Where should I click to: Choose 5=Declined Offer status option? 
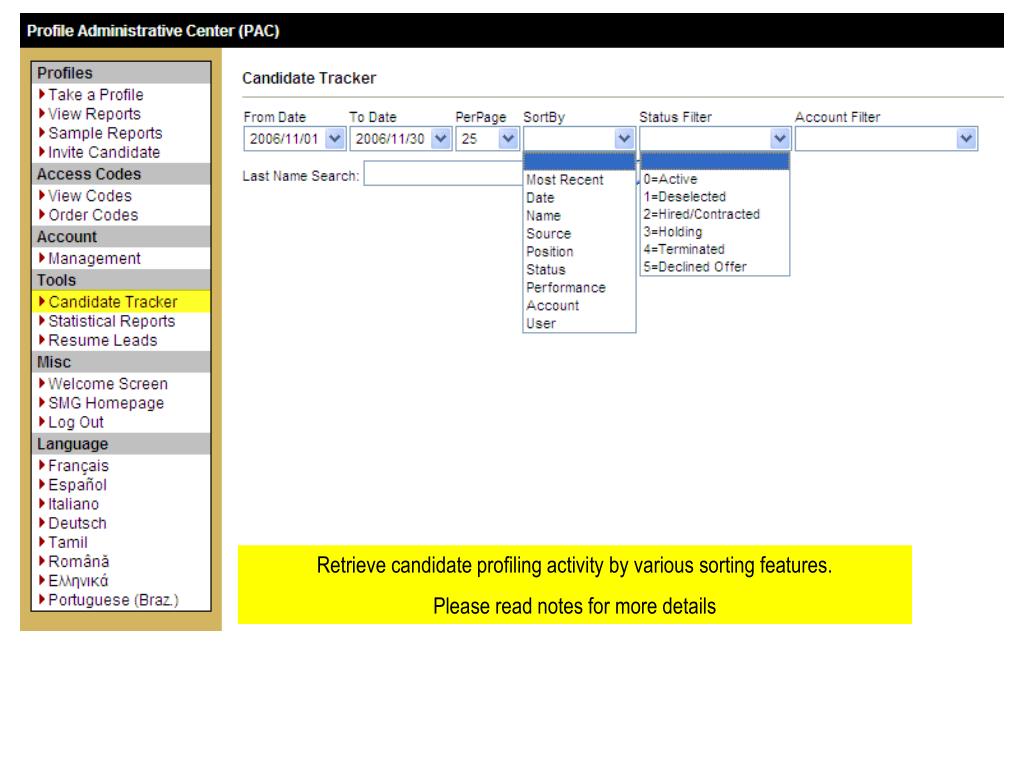(696, 266)
